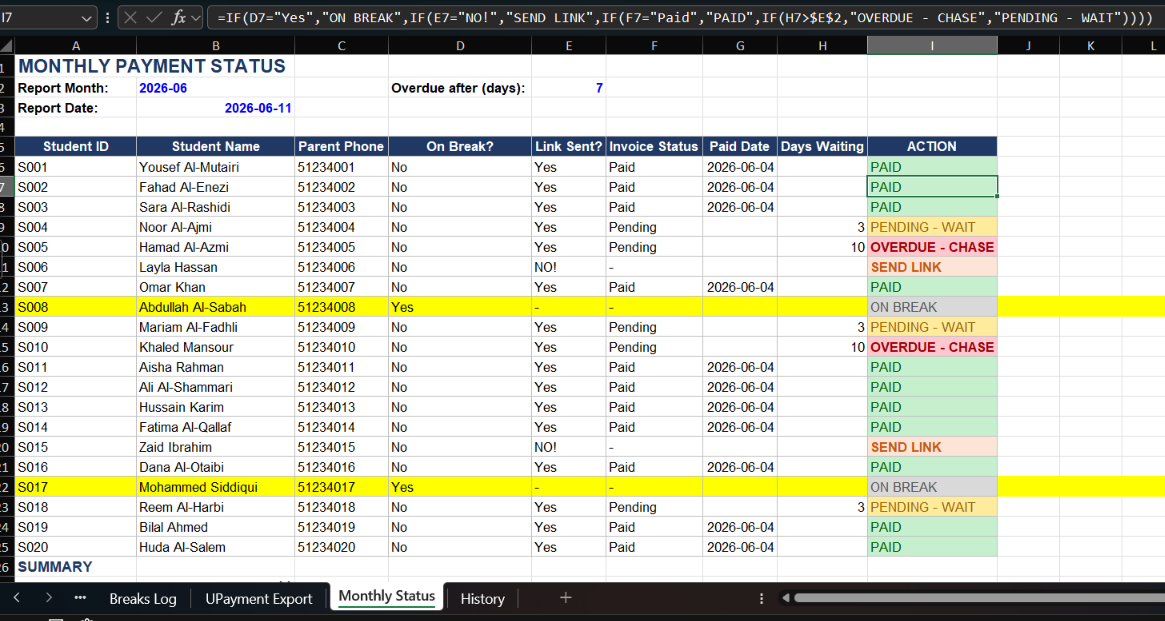Switch to the History sheet tab
Viewport: 1165px width, 621px height.
point(482,599)
